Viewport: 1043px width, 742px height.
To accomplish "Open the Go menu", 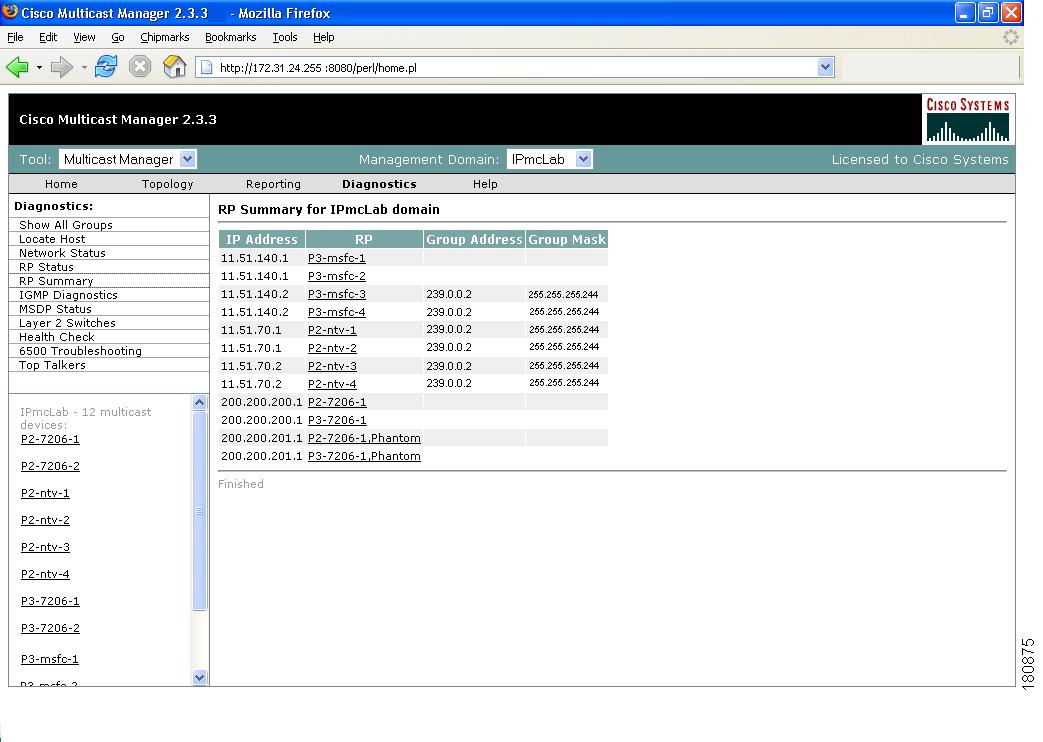I will point(118,37).
